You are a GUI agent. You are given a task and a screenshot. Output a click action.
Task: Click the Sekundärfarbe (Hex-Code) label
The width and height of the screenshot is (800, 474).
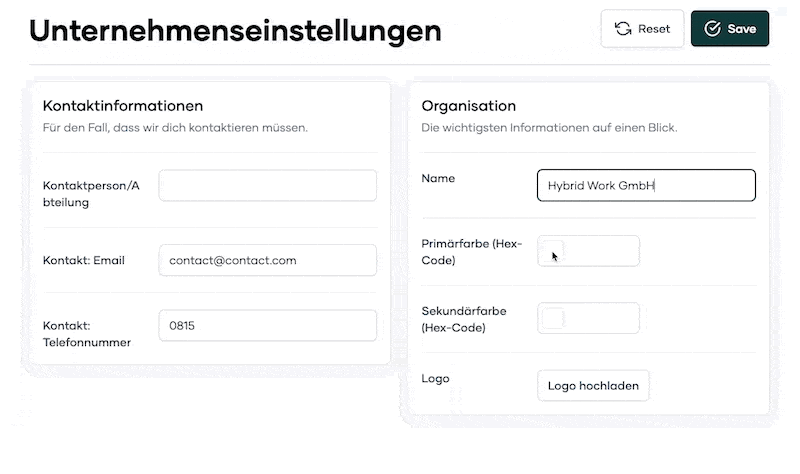[x=464, y=319]
